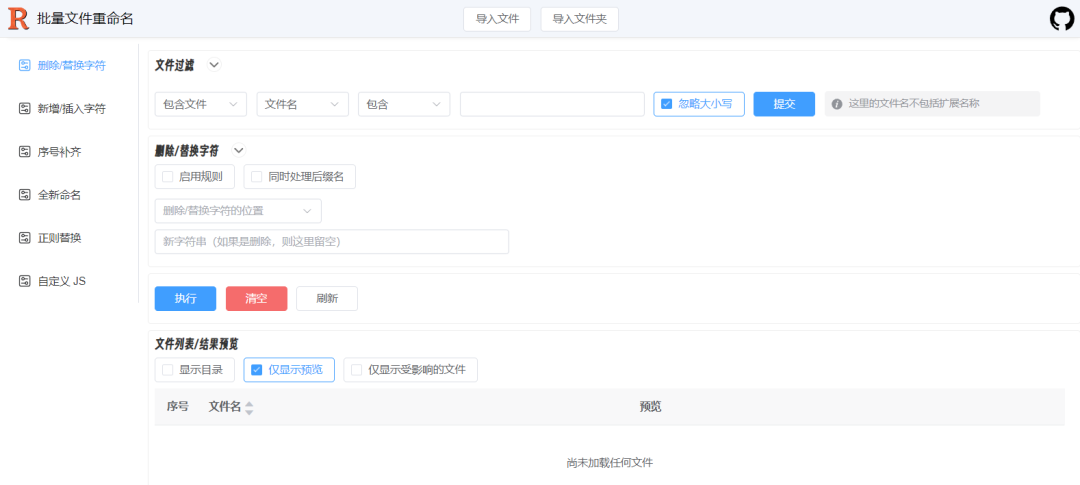Collapse the 文件过滤 section chevron

(214, 65)
